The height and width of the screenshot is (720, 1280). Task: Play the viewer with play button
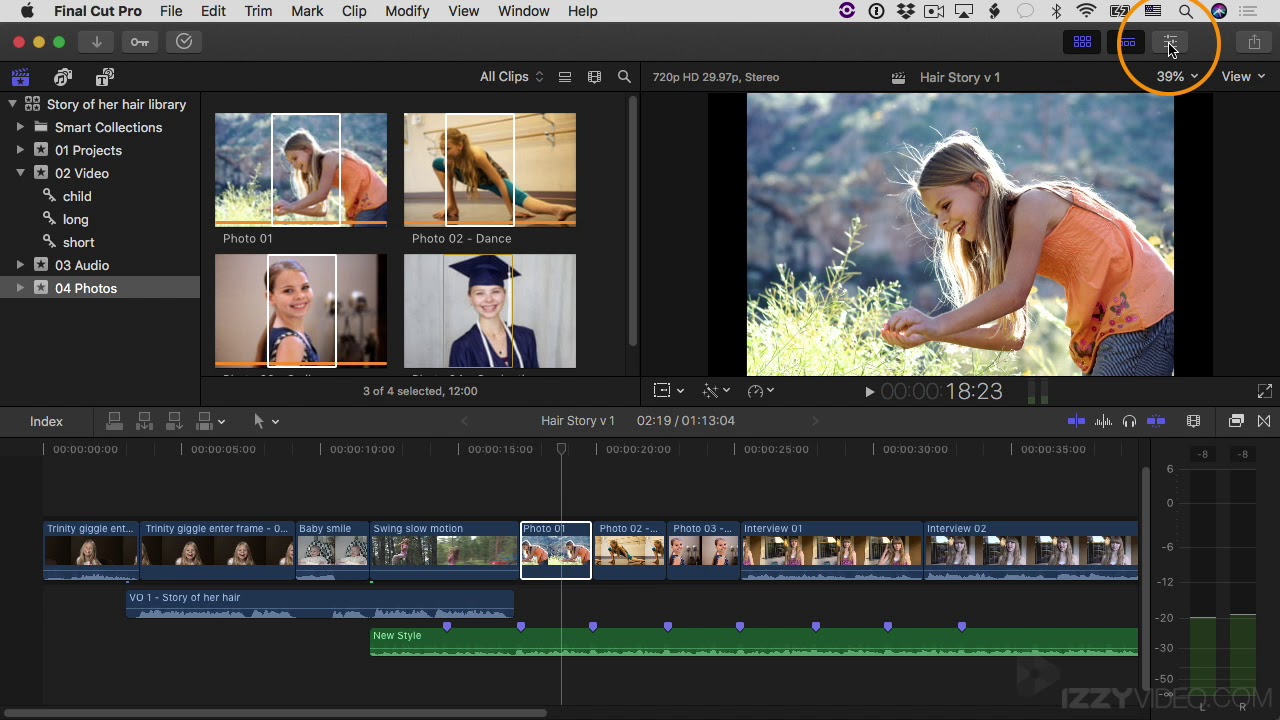coord(869,392)
